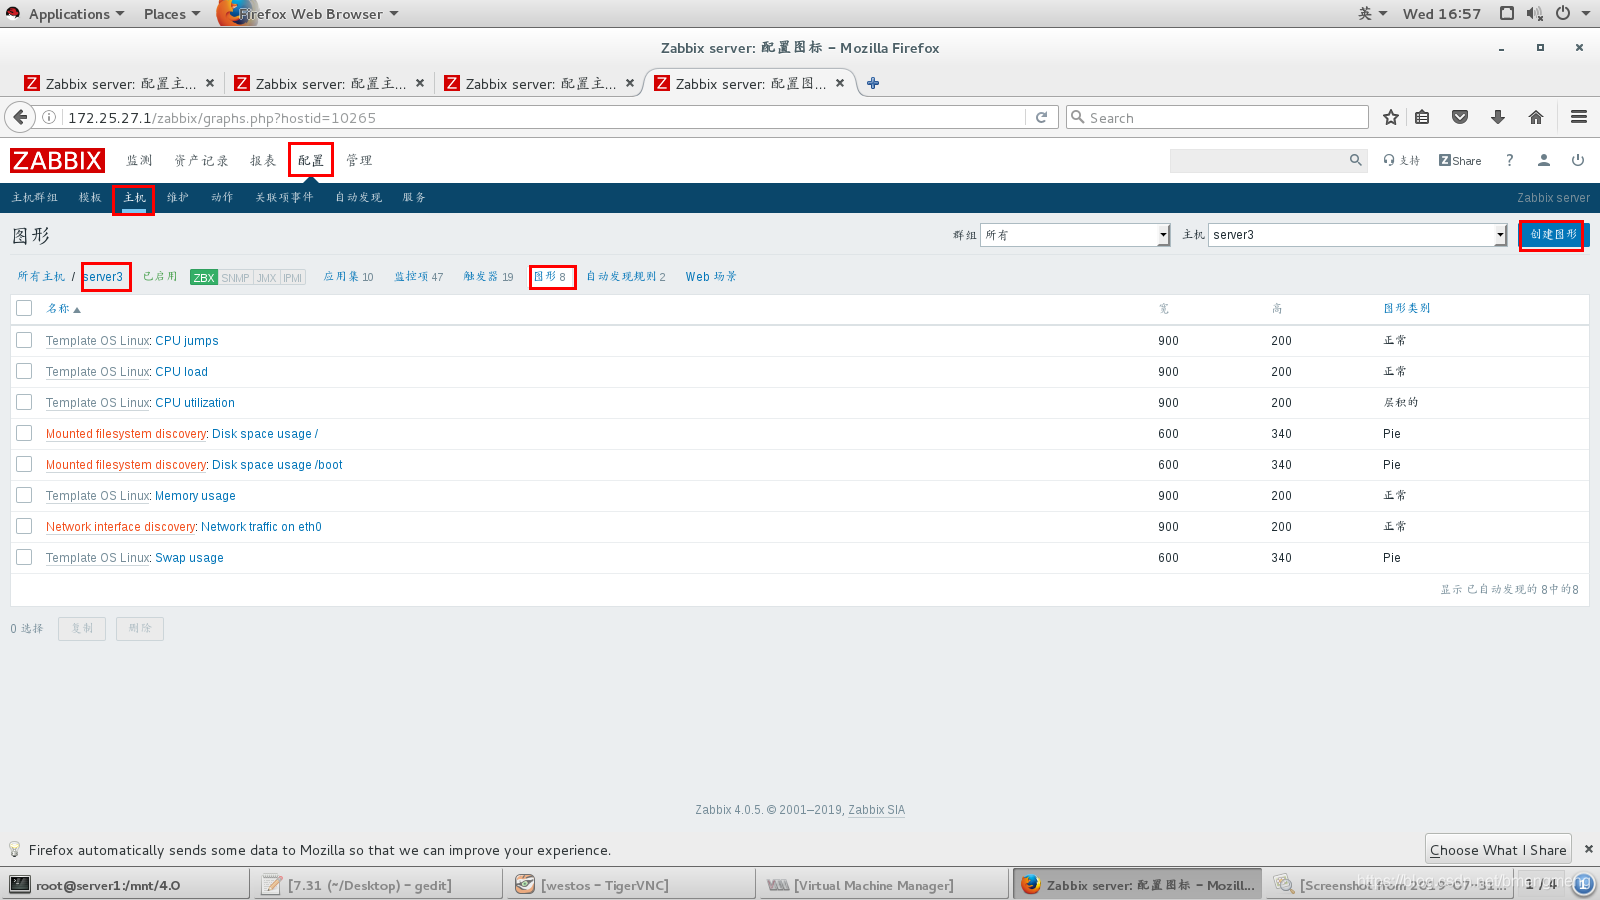
Task: Click the SNMP availability badge
Action: tap(236, 277)
